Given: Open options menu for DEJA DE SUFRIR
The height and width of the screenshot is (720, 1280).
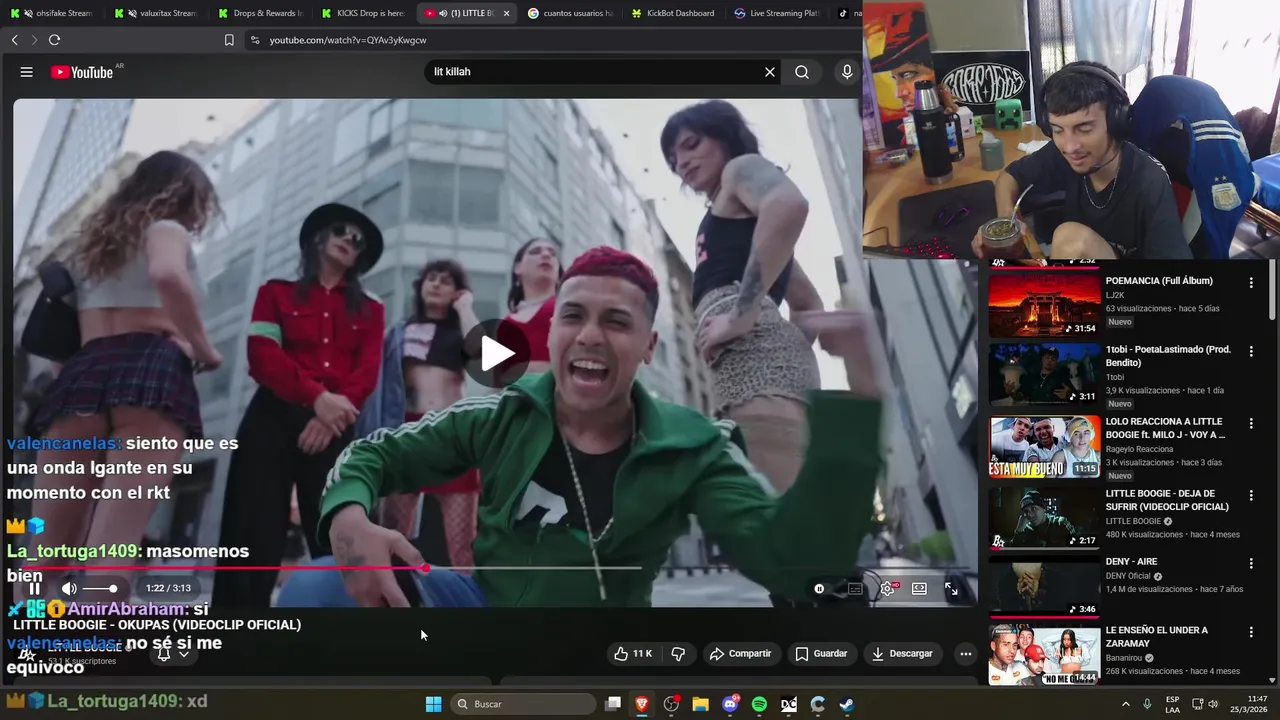Looking at the screenshot, I should pos(1250,496).
